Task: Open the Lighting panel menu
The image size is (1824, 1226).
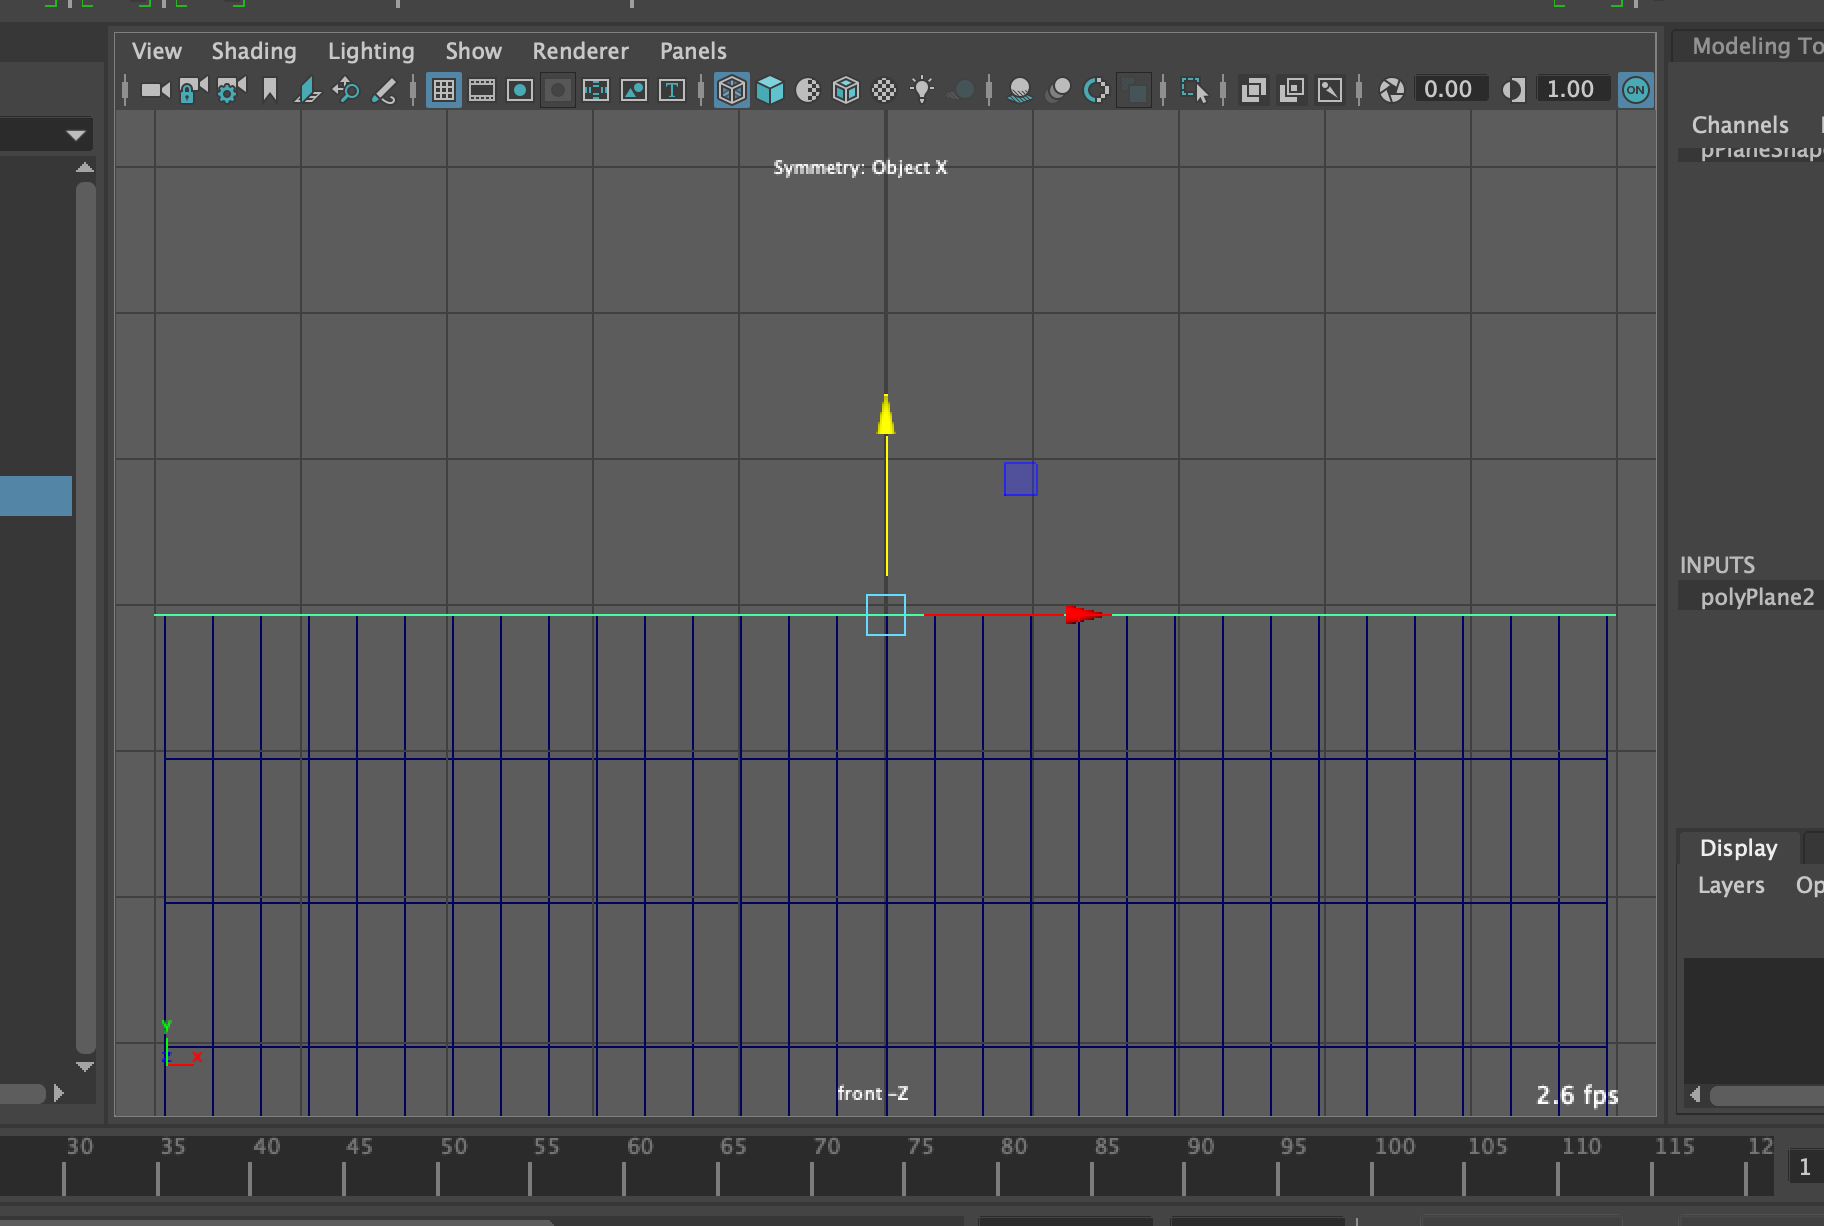Action: (x=371, y=51)
